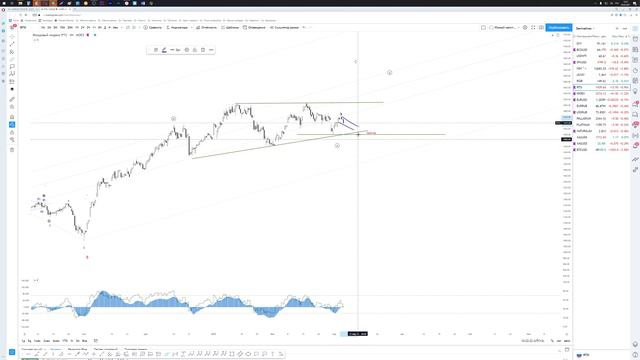Open more options in floating drawing toolbar
The width and height of the screenshot is (640, 360).
[211, 50]
